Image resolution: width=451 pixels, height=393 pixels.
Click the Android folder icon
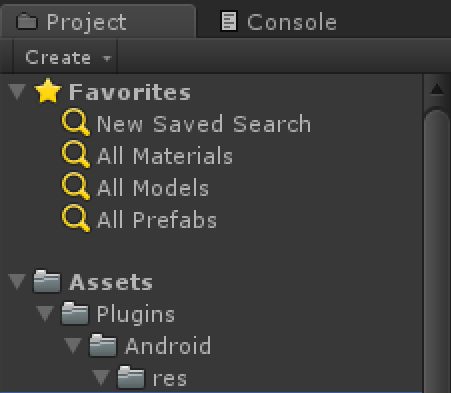tap(103, 345)
